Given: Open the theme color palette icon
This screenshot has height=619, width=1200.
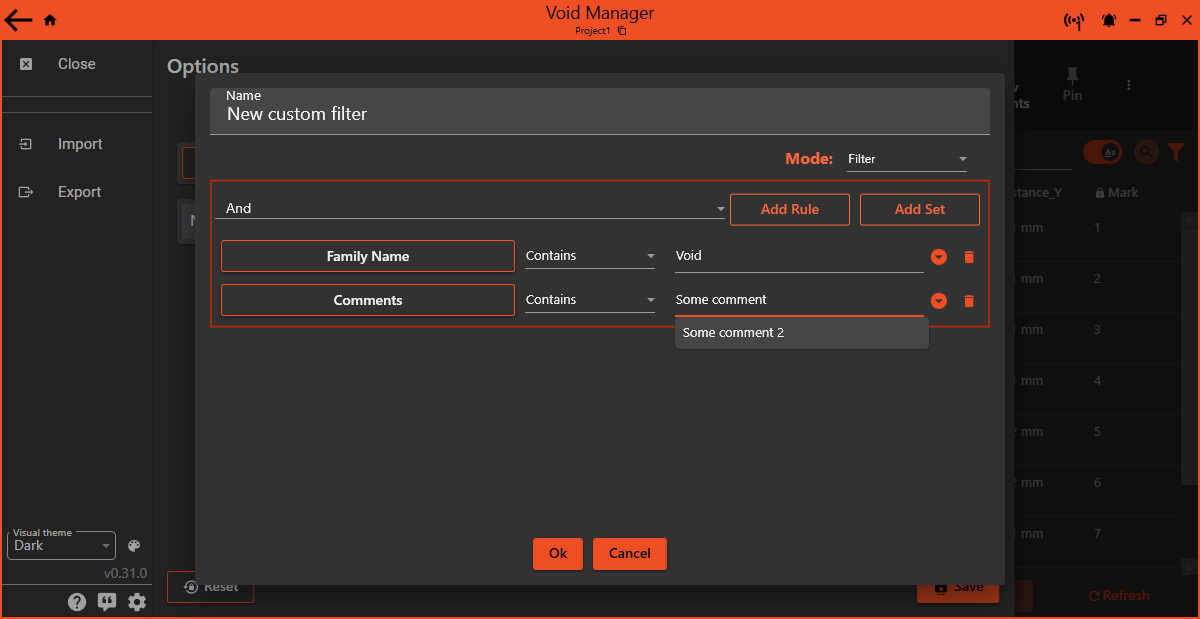Looking at the screenshot, I should [133, 545].
